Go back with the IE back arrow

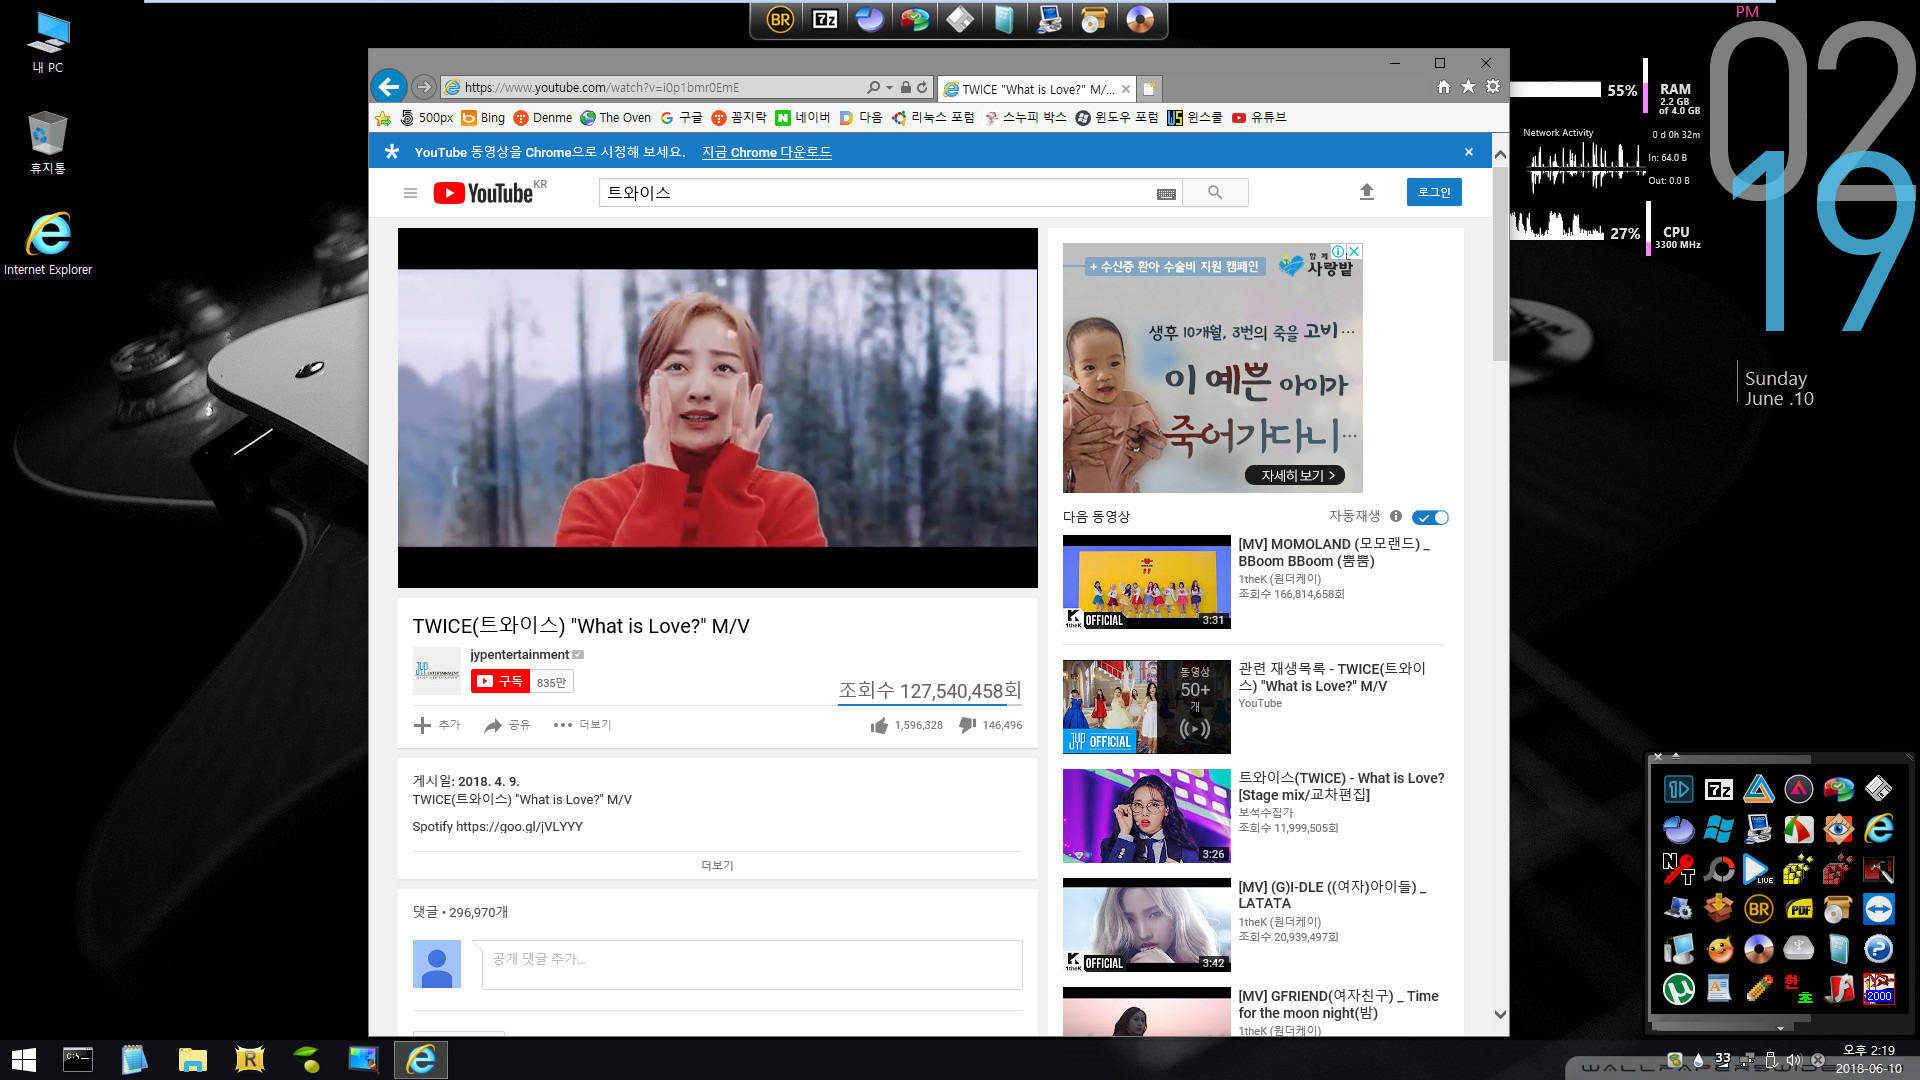tap(389, 87)
